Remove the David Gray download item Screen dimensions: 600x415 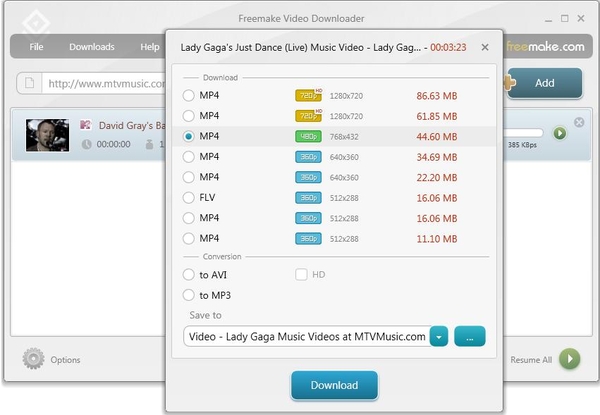579,122
